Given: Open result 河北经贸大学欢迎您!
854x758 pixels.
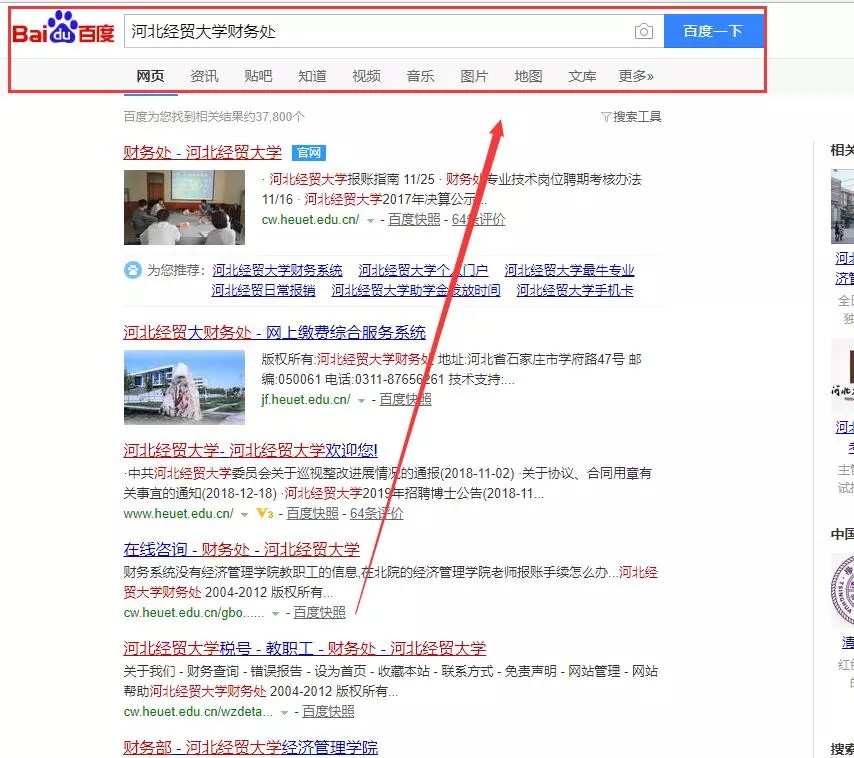Looking at the screenshot, I should pyautogui.click(x=251, y=450).
